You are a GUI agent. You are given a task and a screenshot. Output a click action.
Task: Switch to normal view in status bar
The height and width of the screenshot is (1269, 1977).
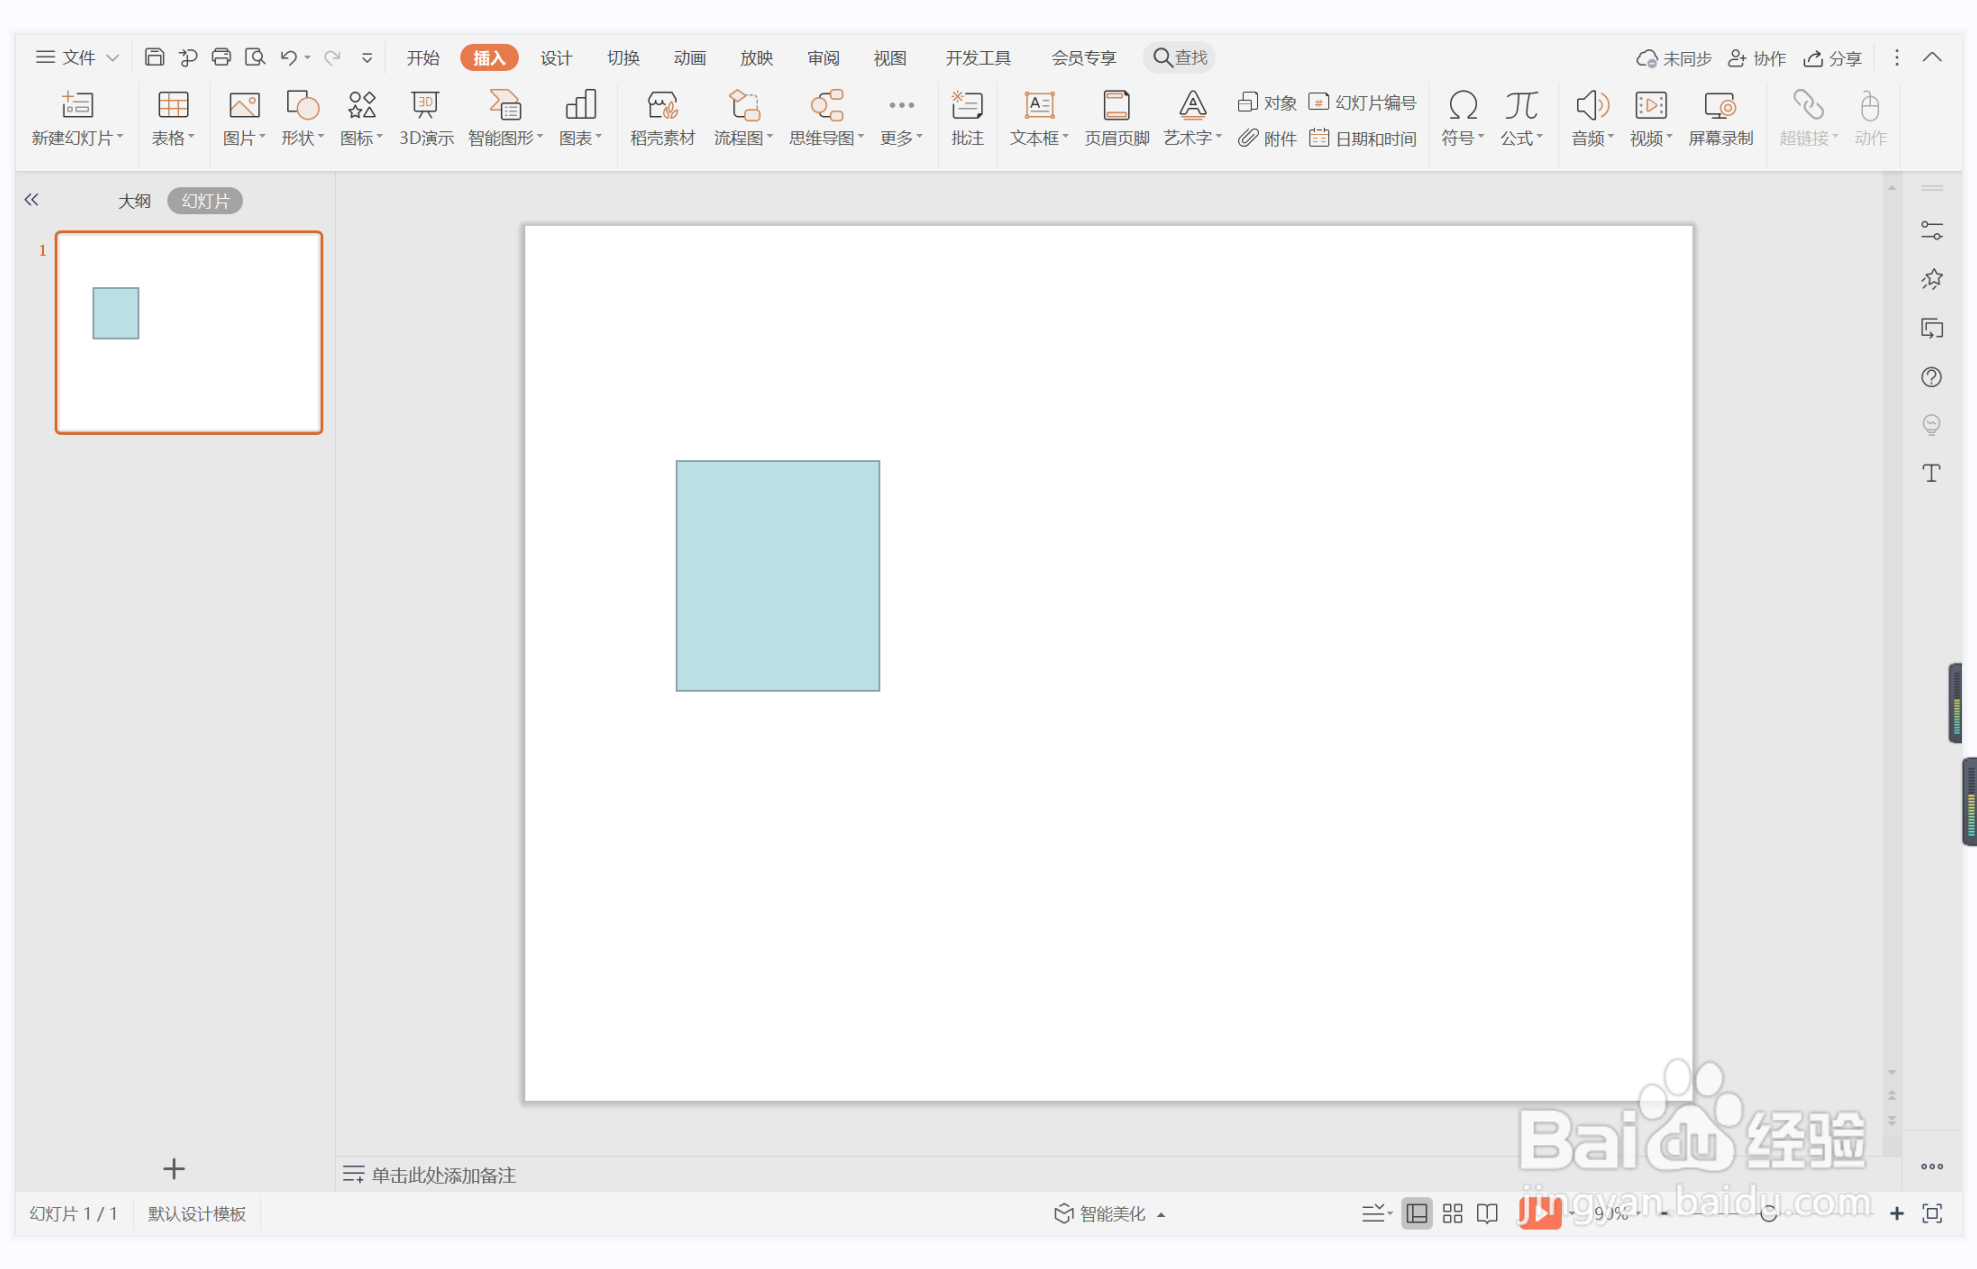1416,1213
